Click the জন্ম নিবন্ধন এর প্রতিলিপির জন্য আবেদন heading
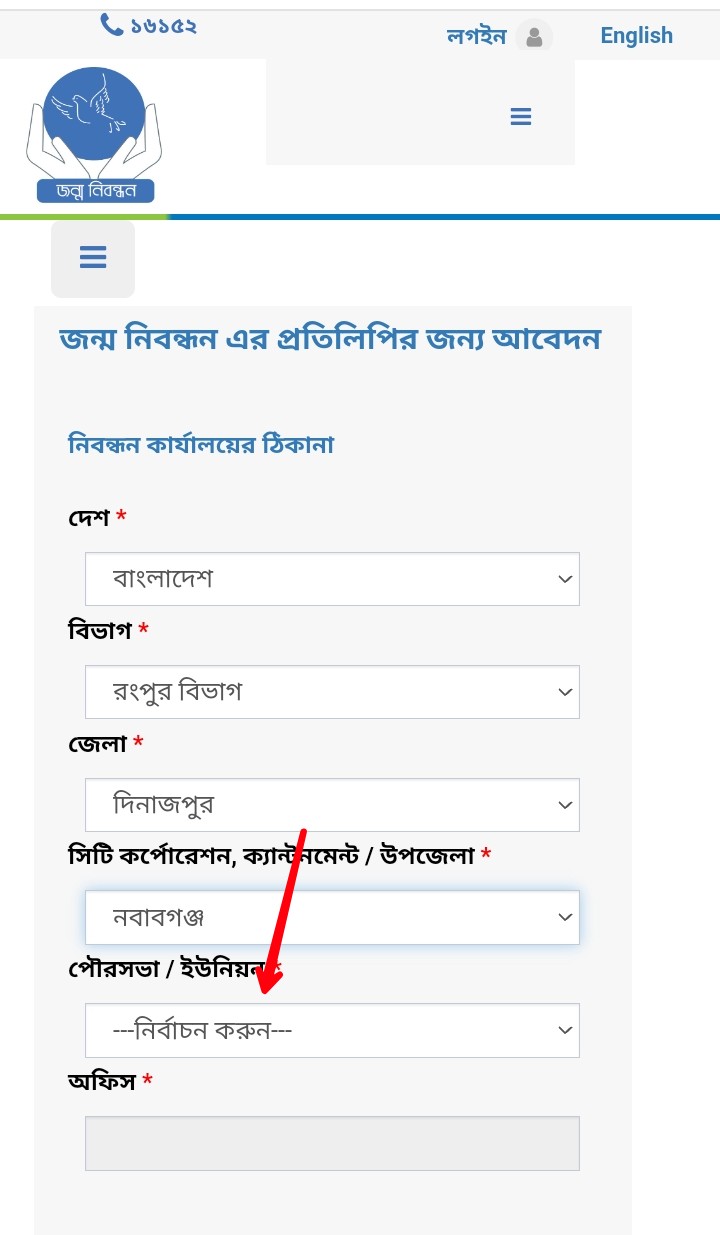Viewport: 720px width, 1235px height. (330, 340)
